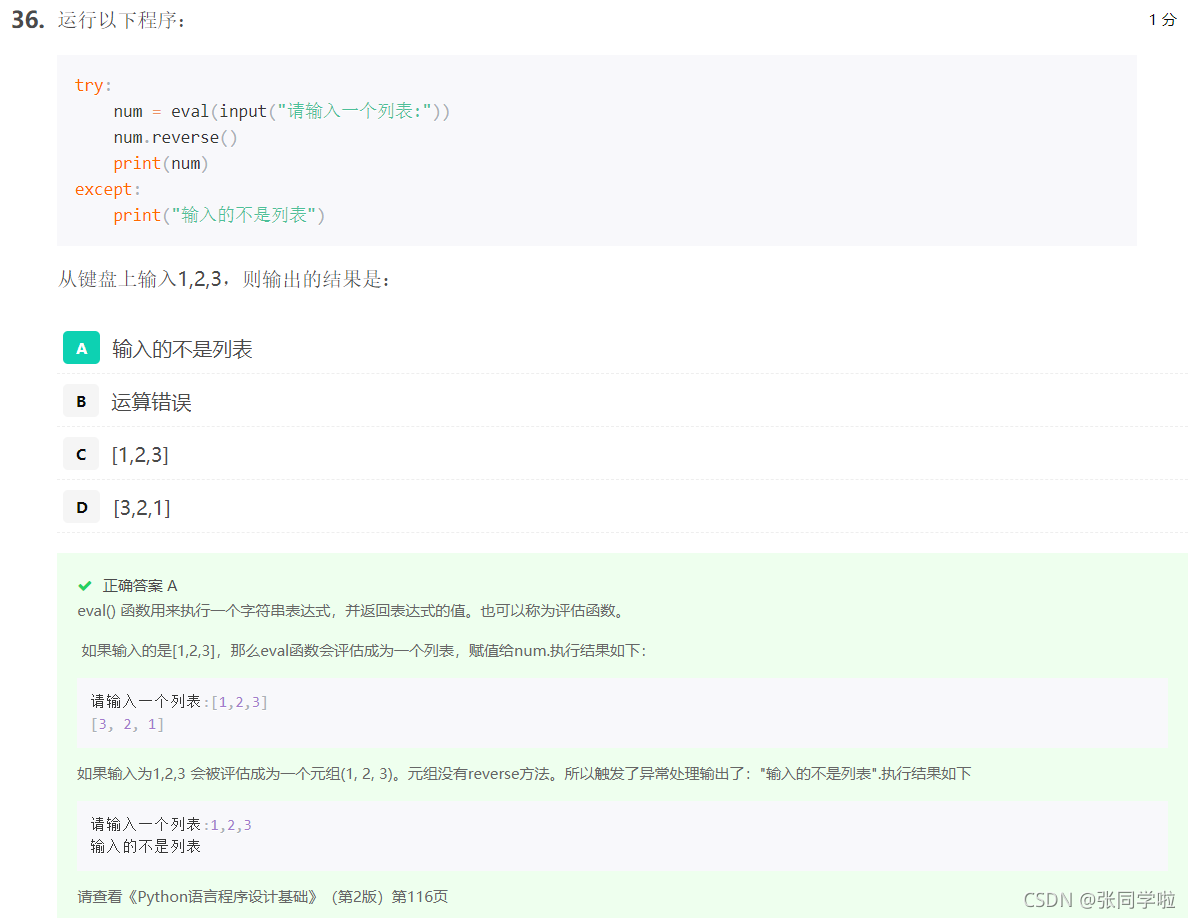Screen dimensions: 1190x918
Task: Click the 如果输入为1,2,3 explanation sentence
Action: tap(524, 774)
